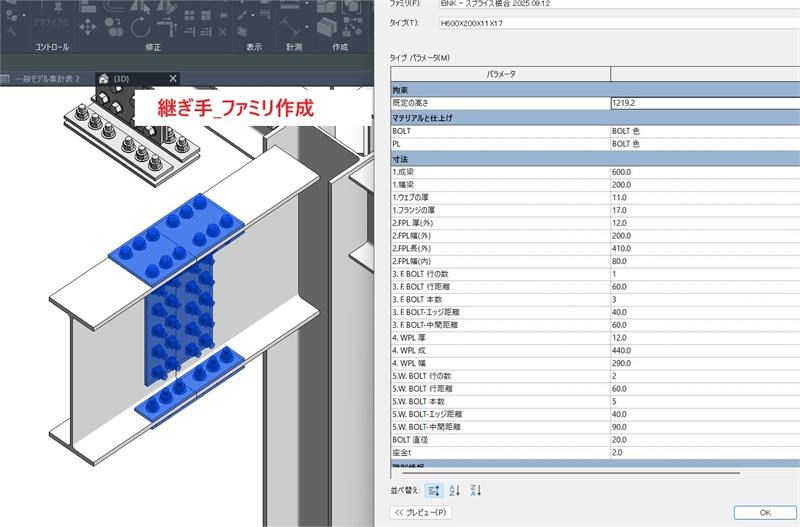800x527 pixels.
Task: Open the ファミリ(F) family dropdown
Action: pos(600,3)
